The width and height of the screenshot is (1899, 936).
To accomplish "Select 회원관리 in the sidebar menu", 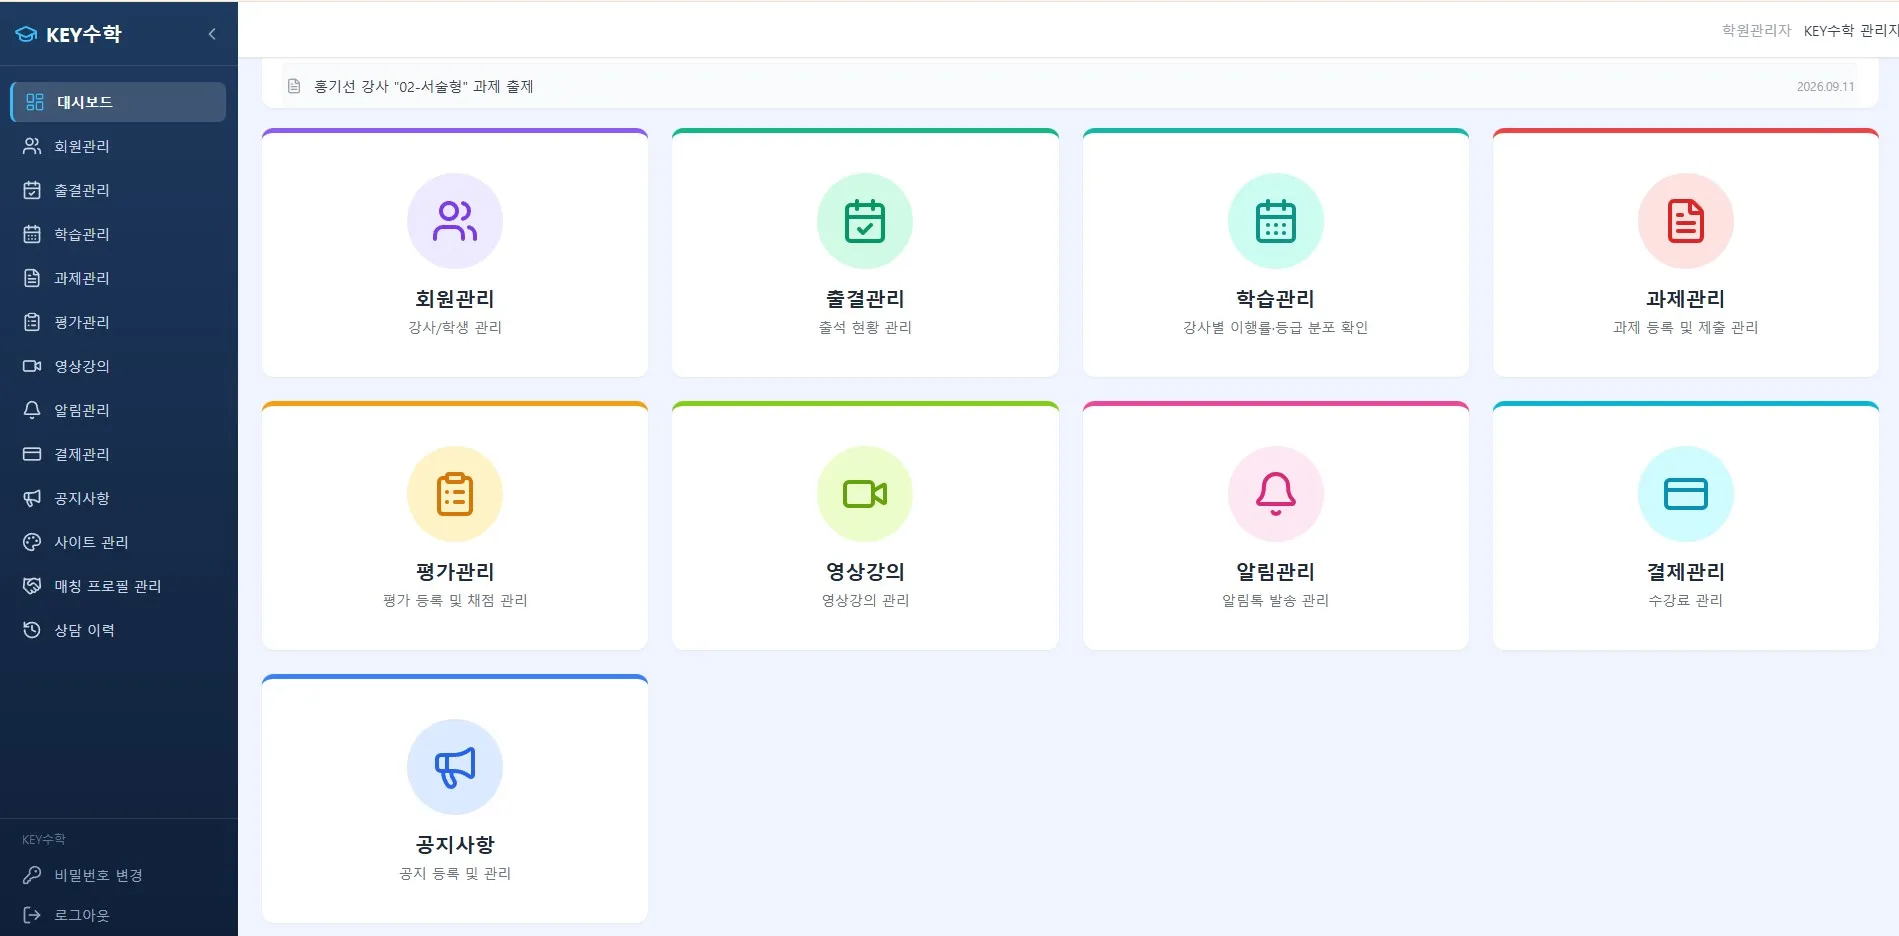I will [x=118, y=146].
